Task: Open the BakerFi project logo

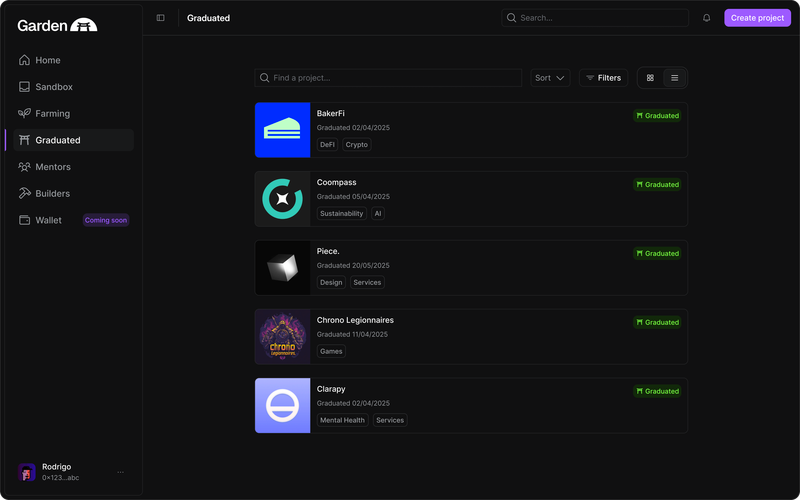Action: tap(282, 130)
